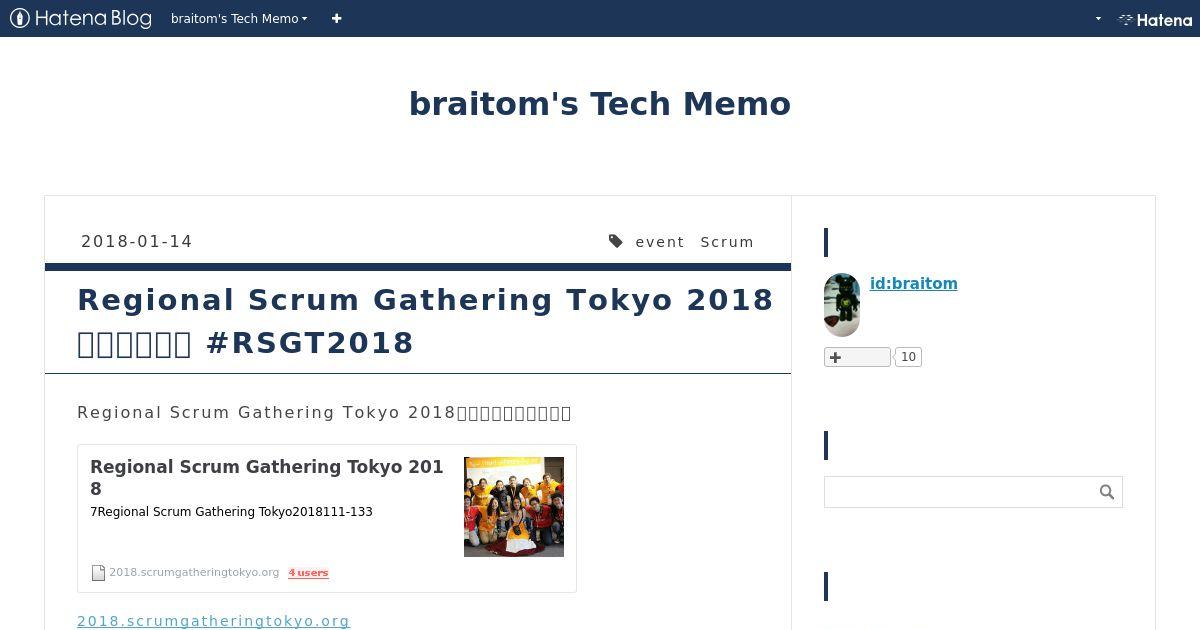Select the event category tag
Image resolution: width=1200 pixels, height=630 pixels.
pyautogui.click(x=660, y=242)
